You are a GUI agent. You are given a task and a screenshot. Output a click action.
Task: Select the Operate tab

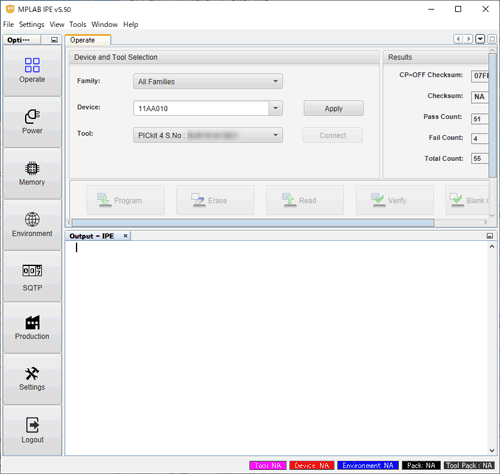coord(87,40)
